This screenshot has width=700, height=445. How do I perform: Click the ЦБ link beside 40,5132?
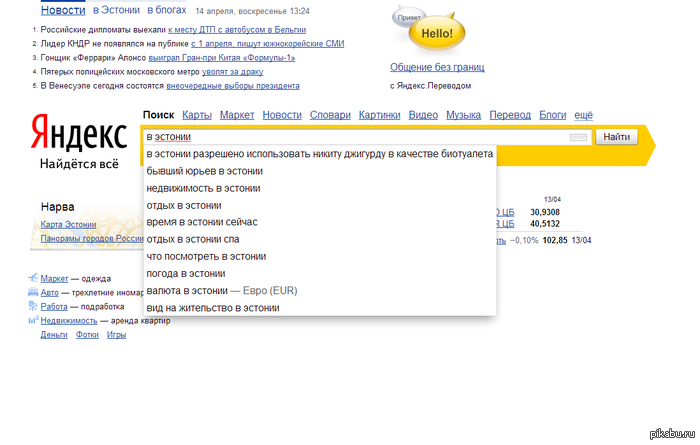(x=505, y=224)
